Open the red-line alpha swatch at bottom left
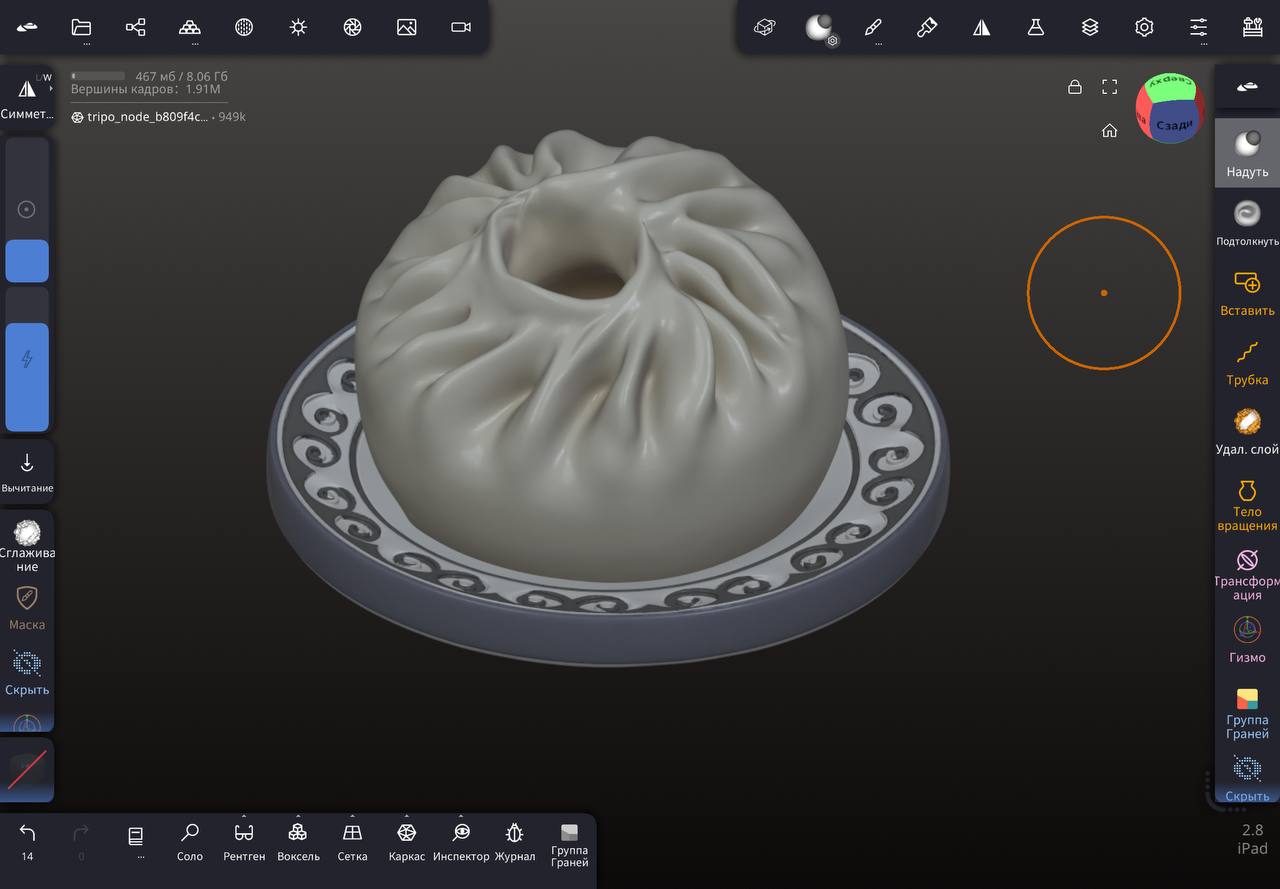The width and height of the screenshot is (1280, 889). point(27,769)
